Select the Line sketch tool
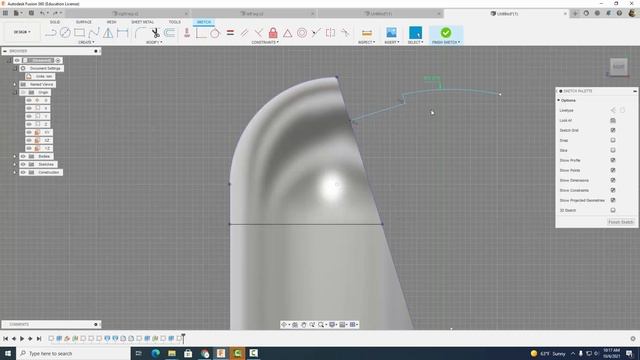Image resolution: width=640 pixels, height=360 pixels. 51,33
